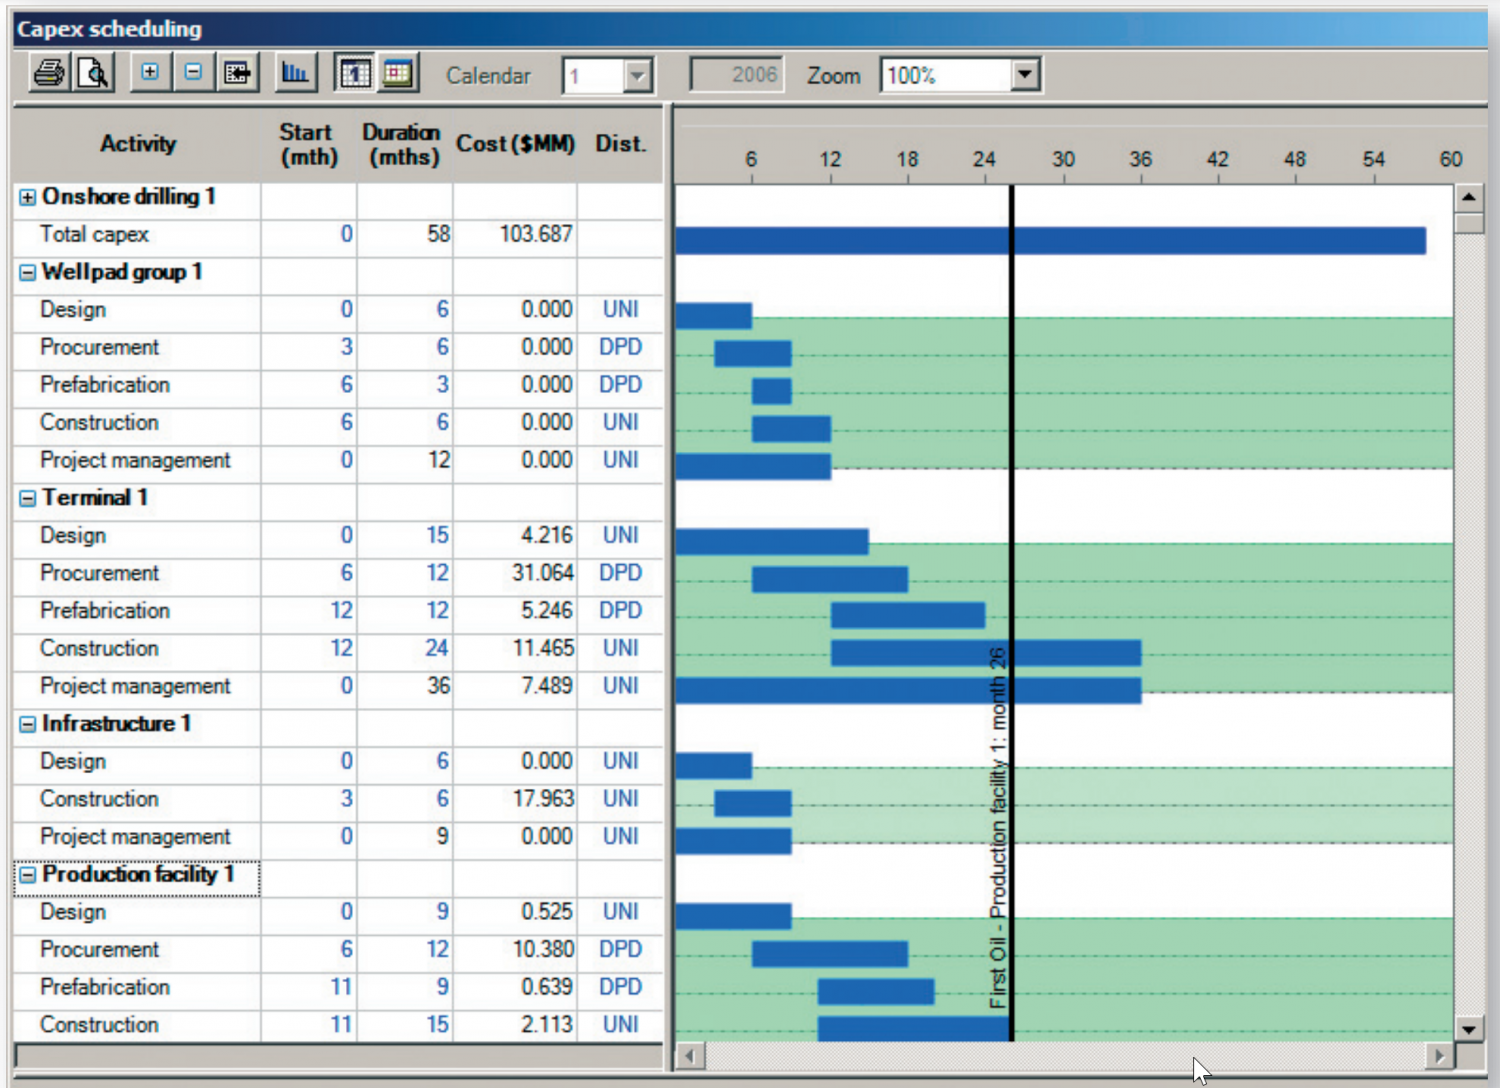Collapse the Terminal 1 section
The height and width of the screenshot is (1088, 1500).
pyautogui.click(x=27, y=499)
